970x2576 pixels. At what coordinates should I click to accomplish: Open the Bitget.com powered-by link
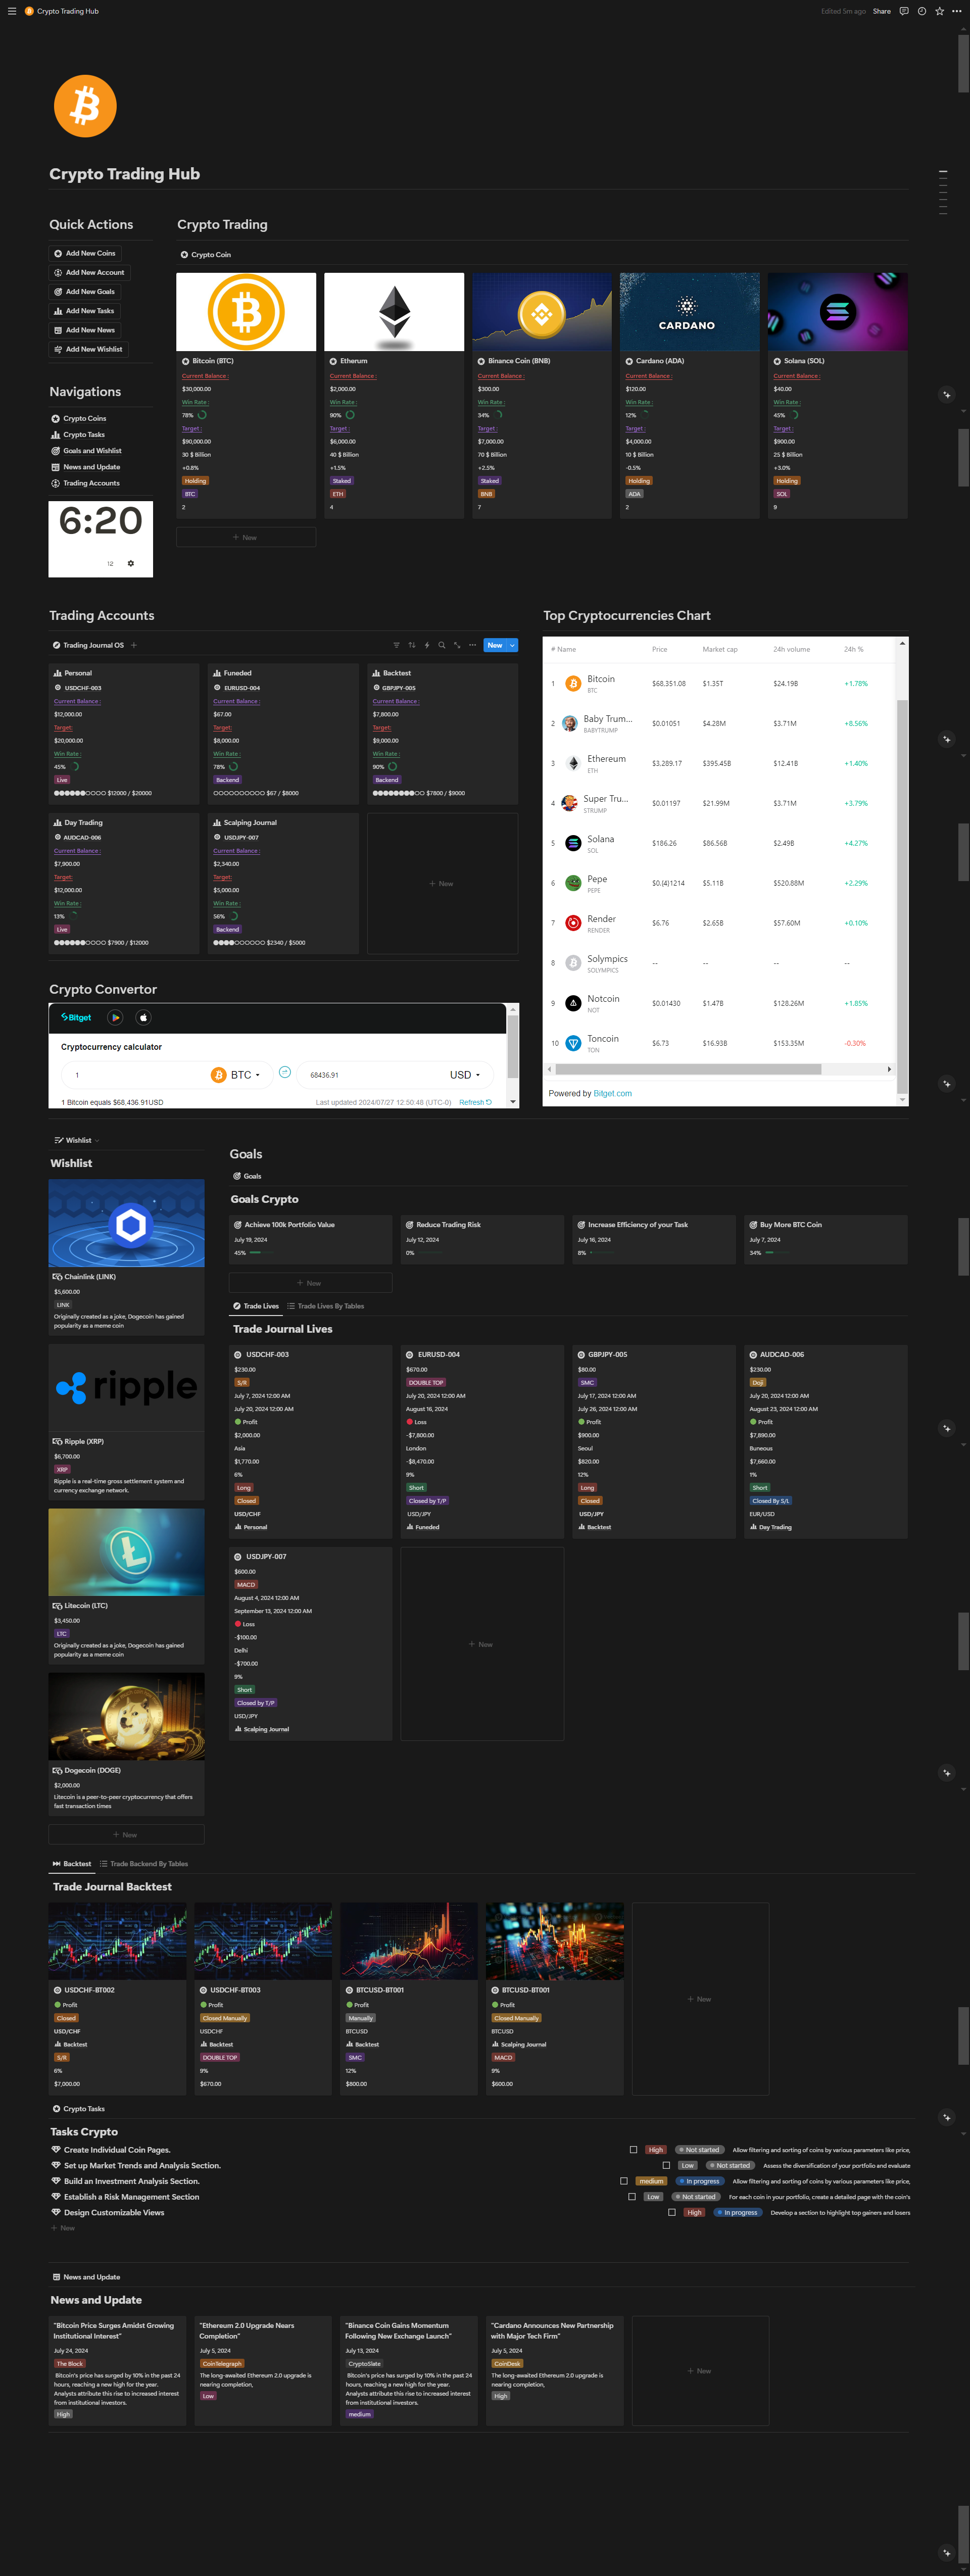pyautogui.click(x=612, y=1093)
